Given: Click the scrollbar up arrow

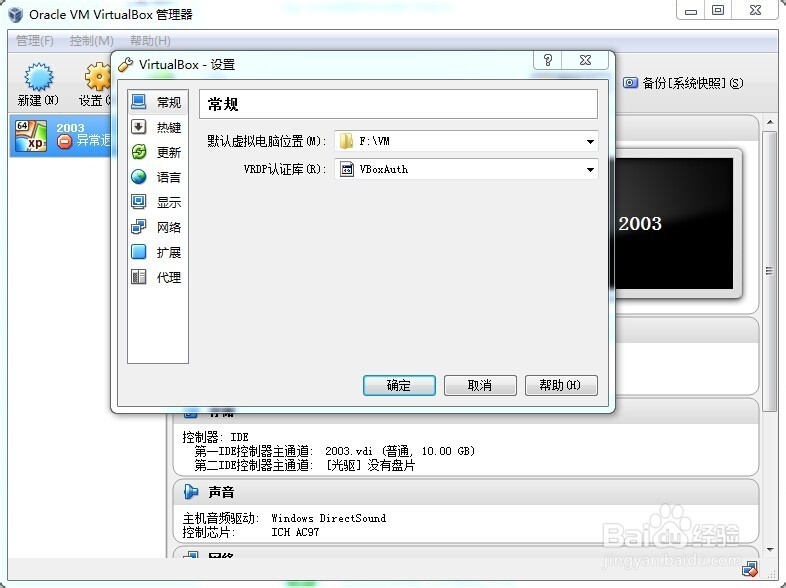Looking at the screenshot, I should point(770,122).
